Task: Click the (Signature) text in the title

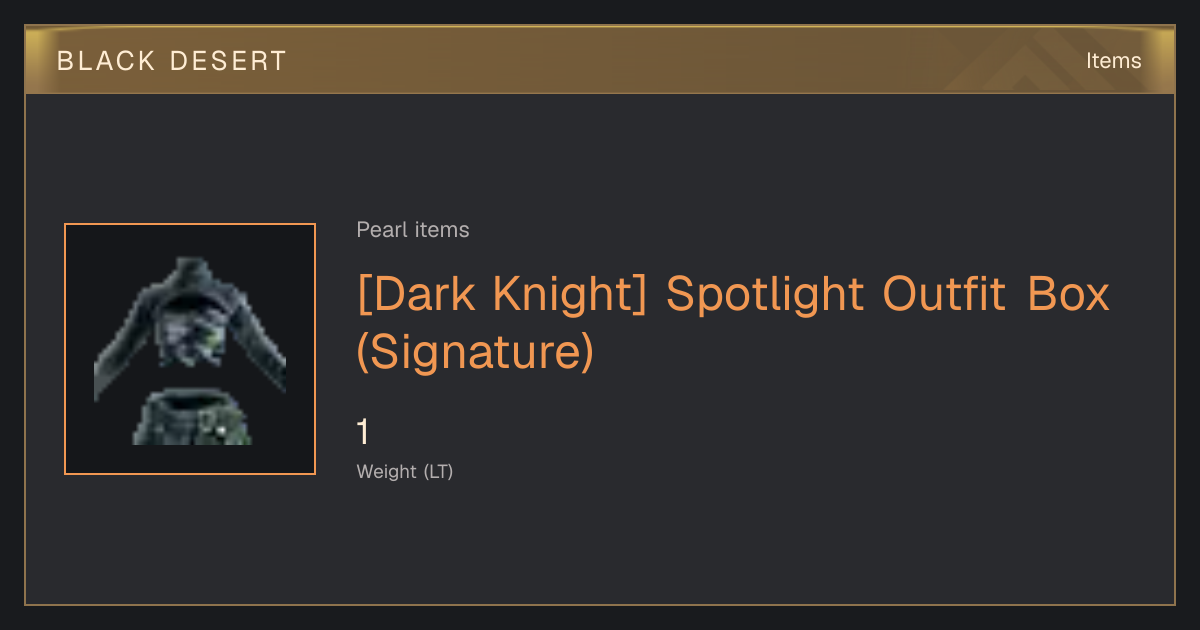Action: 476,351
